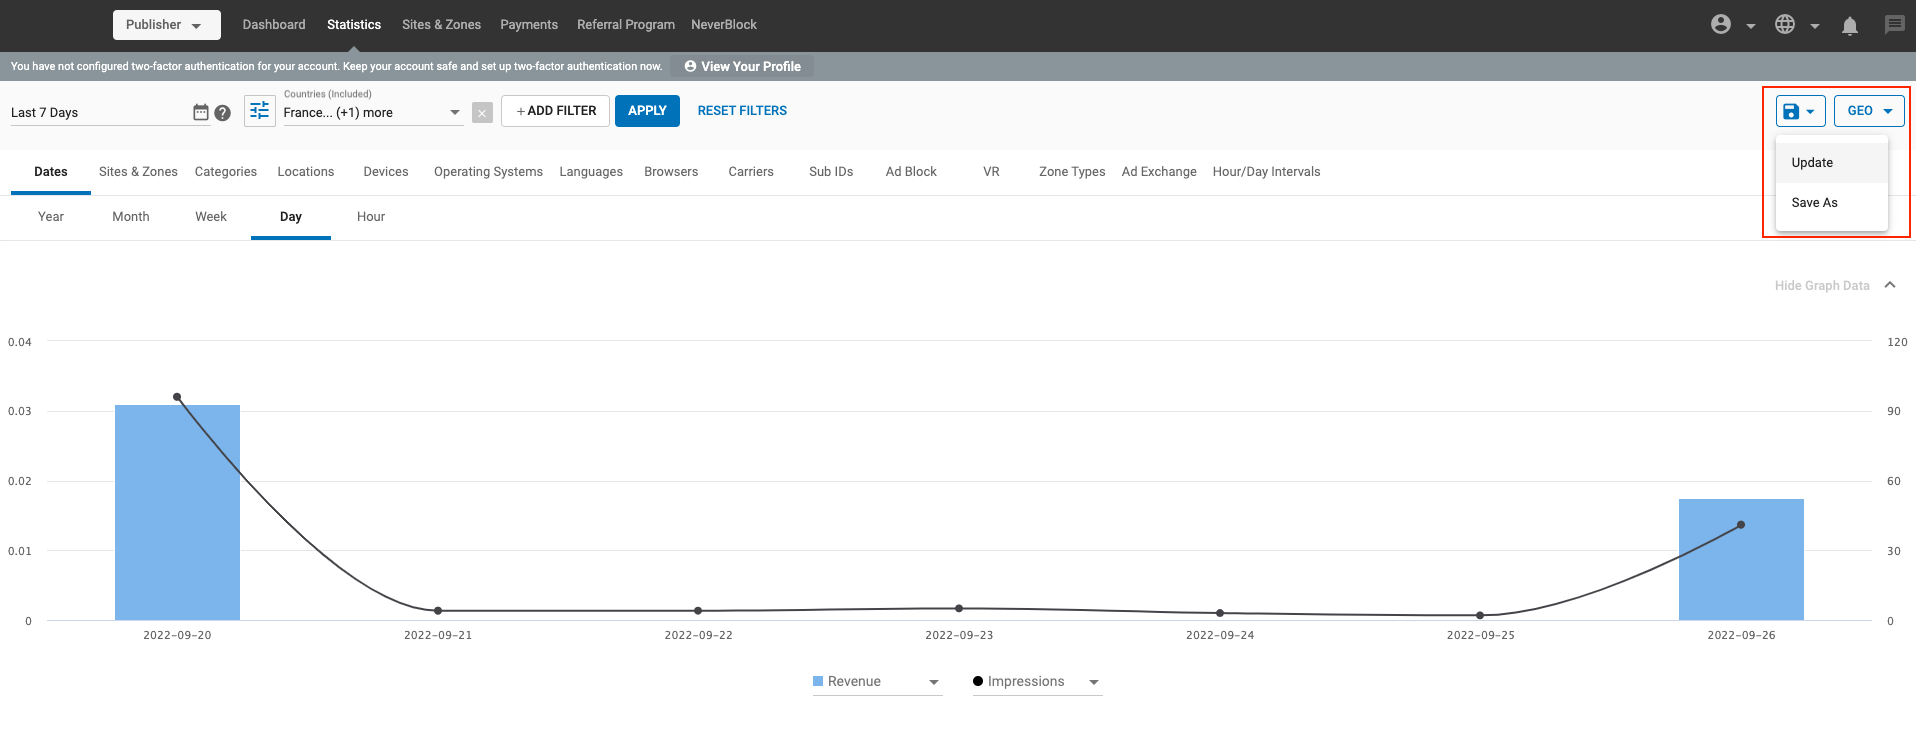
Task: Expand the Countries filter dropdown
Action: [455, 113]
